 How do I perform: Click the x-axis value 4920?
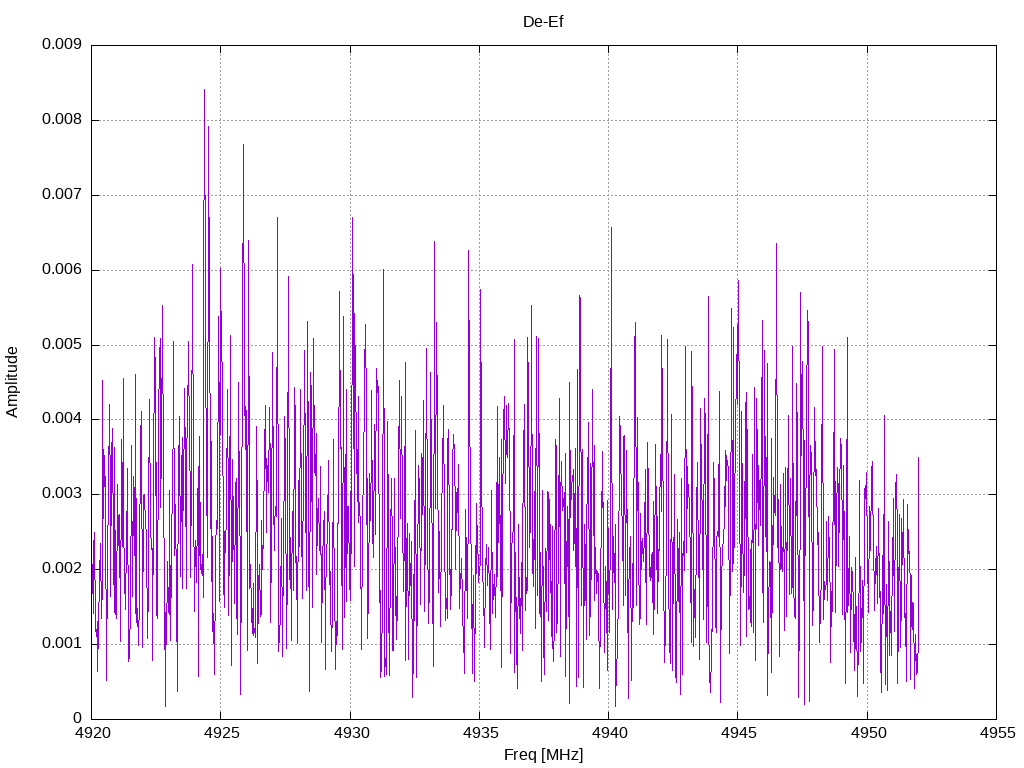pos(93,733)
